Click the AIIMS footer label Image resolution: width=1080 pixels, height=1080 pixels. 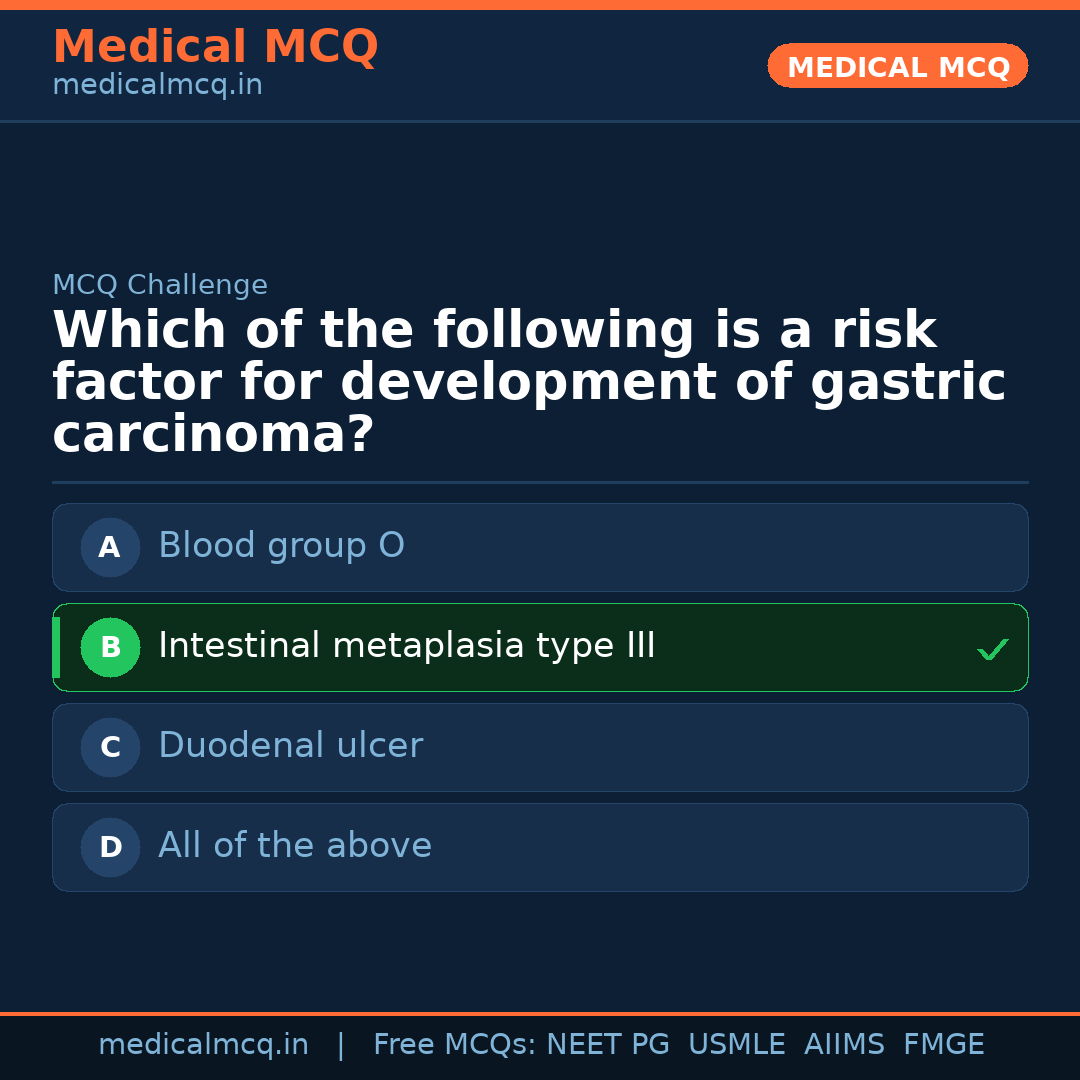(845, 1043)
